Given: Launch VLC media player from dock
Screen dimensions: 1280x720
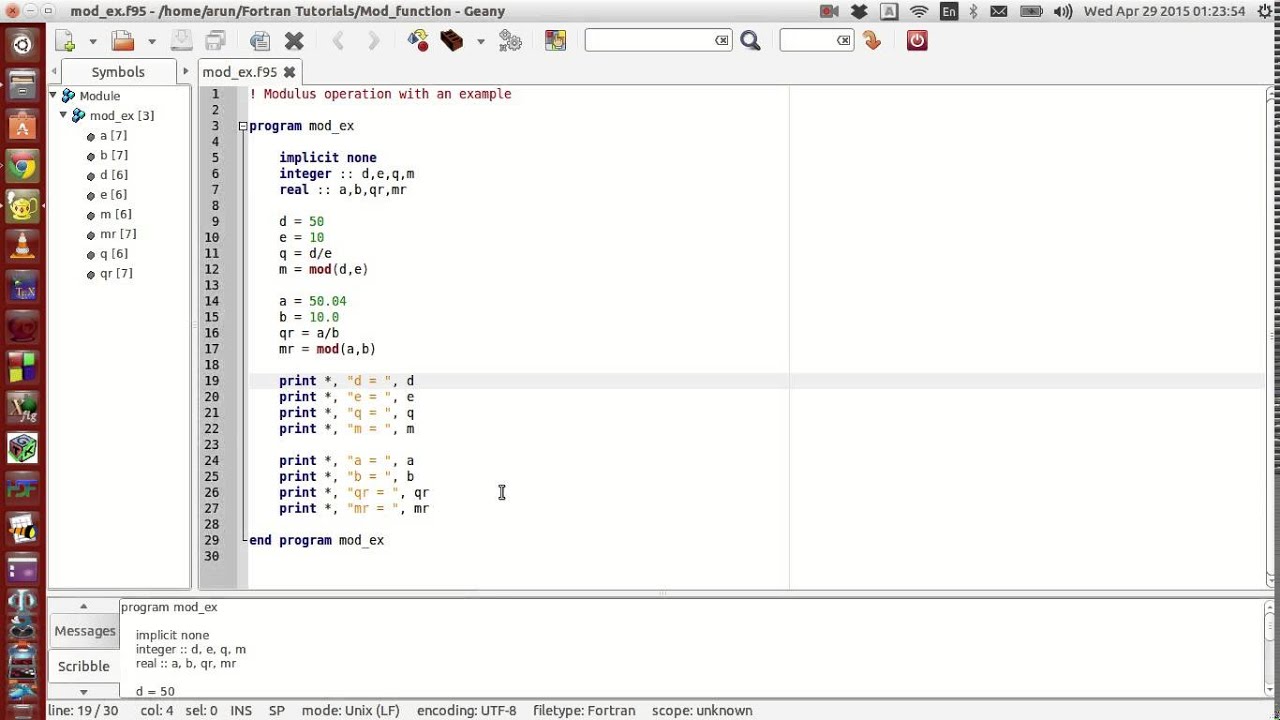Looking at the screenshot, I should [22, 245].
